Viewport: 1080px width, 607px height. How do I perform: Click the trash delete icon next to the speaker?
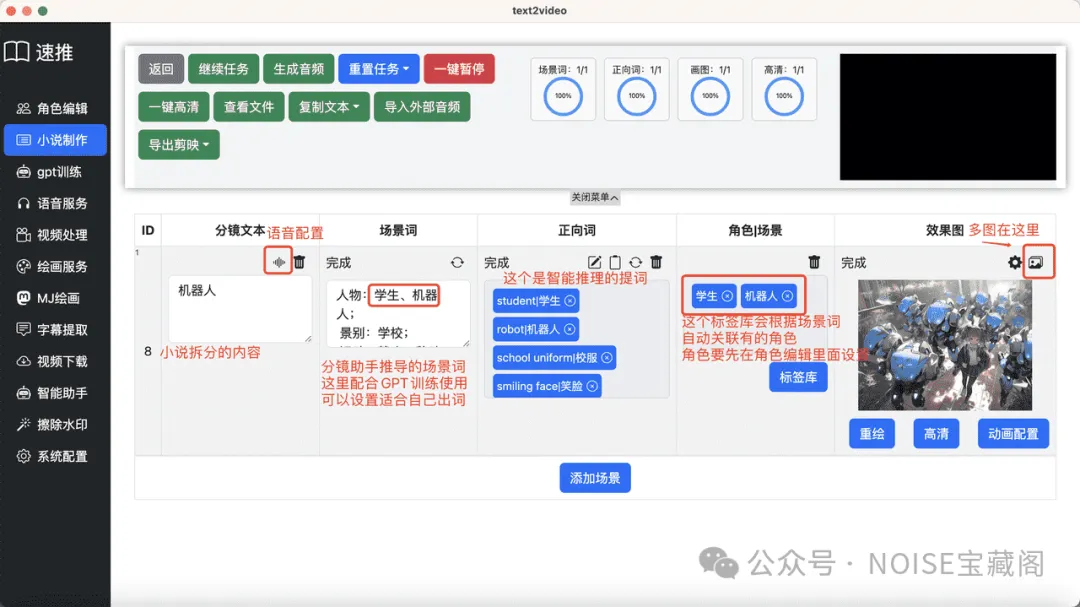(301, 262)
